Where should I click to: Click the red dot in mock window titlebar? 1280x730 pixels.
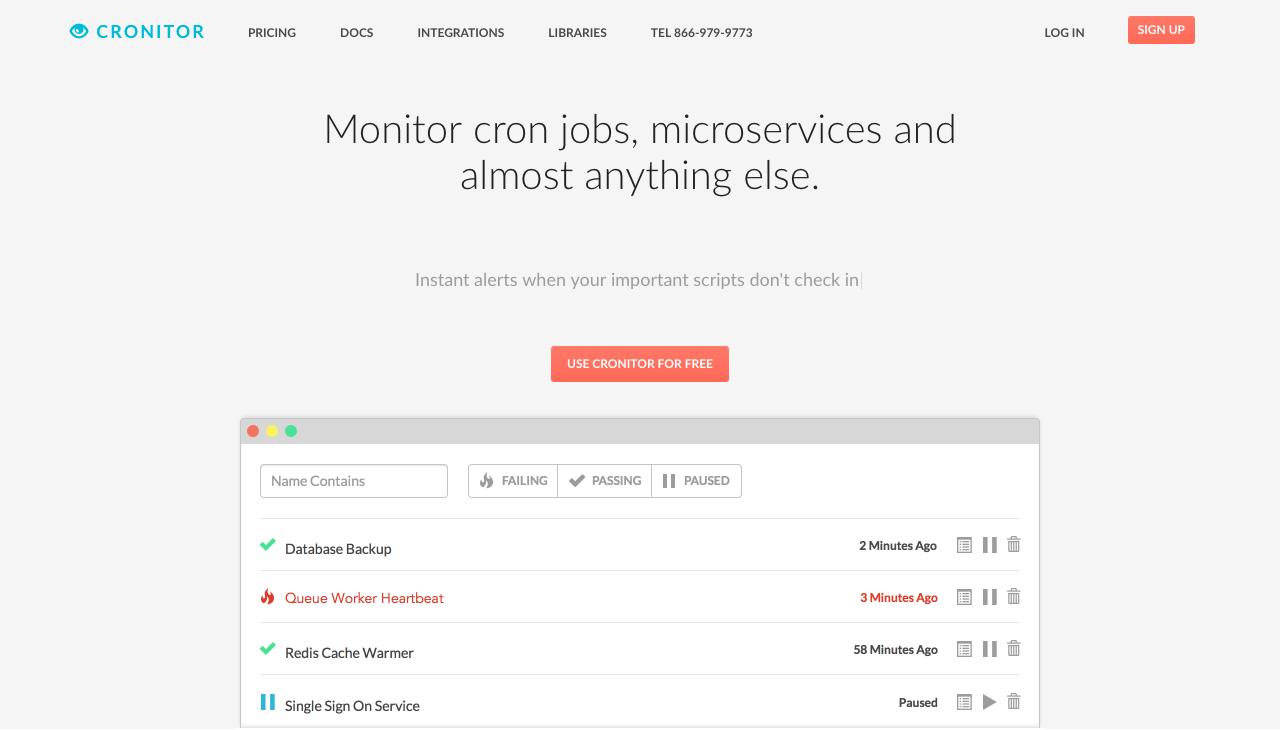coord(253,431)
